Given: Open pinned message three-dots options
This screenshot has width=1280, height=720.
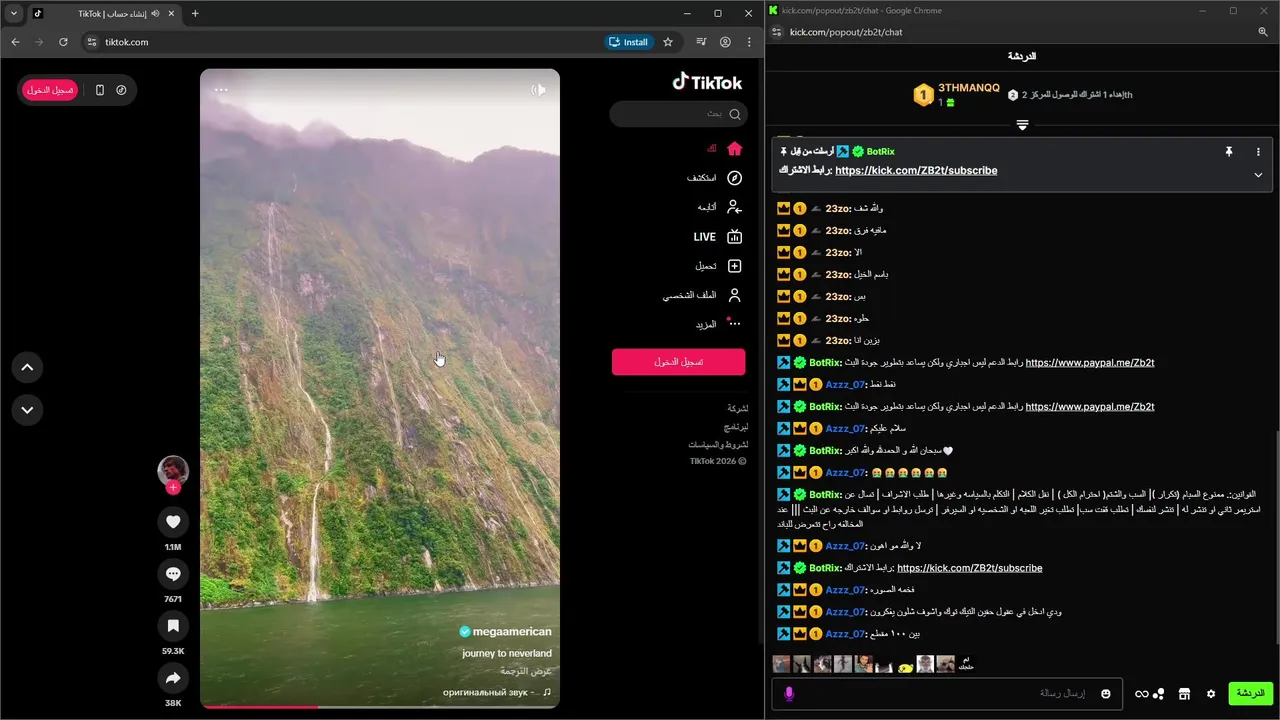Looking at the screenshot, I should point(1258,152).
